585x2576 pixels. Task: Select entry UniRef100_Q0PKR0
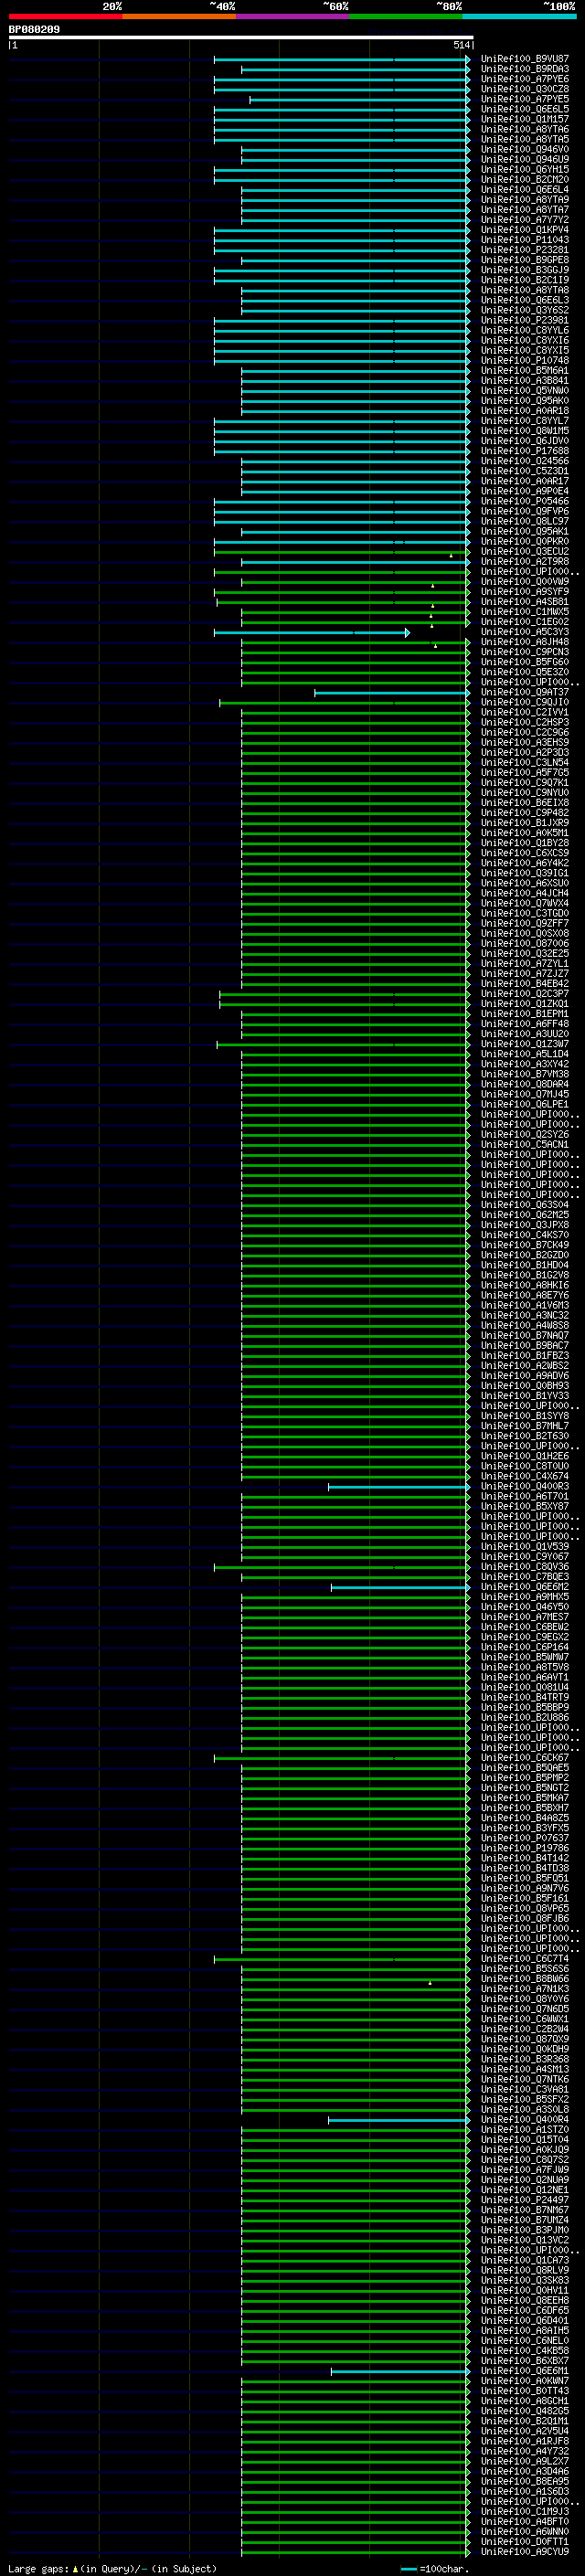click(x=525, y=541)
